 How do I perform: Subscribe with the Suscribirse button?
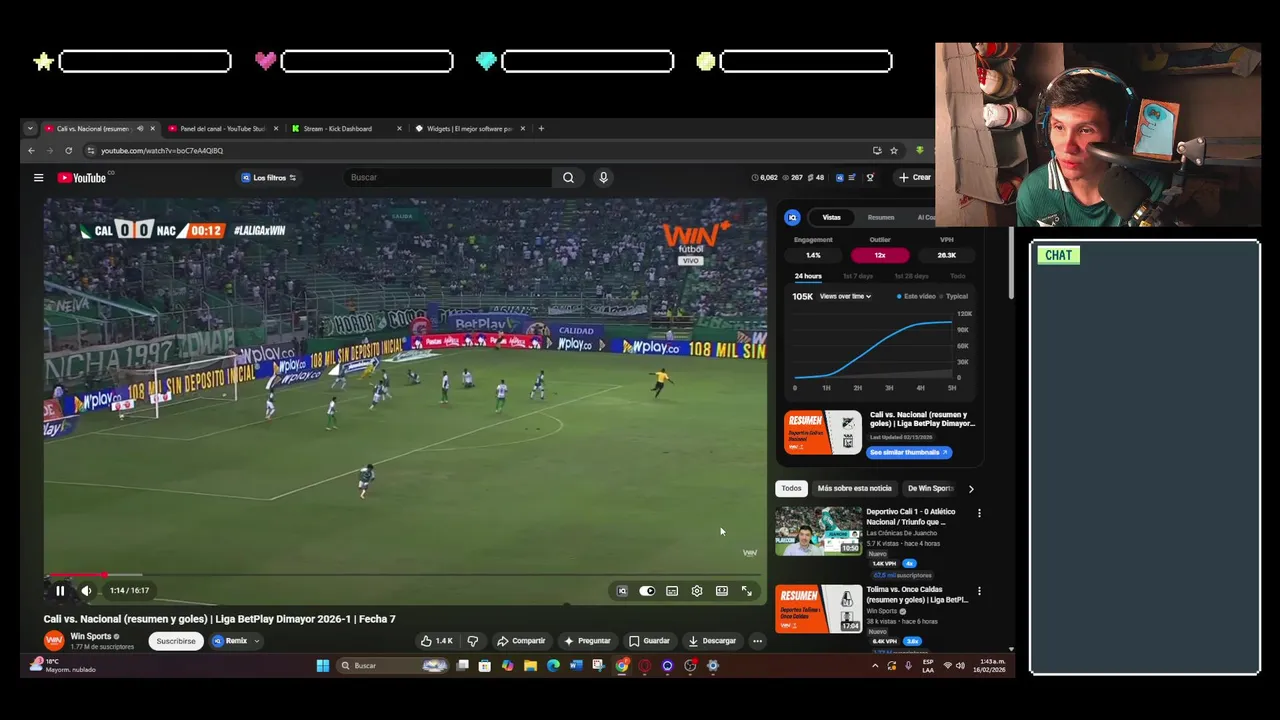pyautogui.click(x=176, y=641)
